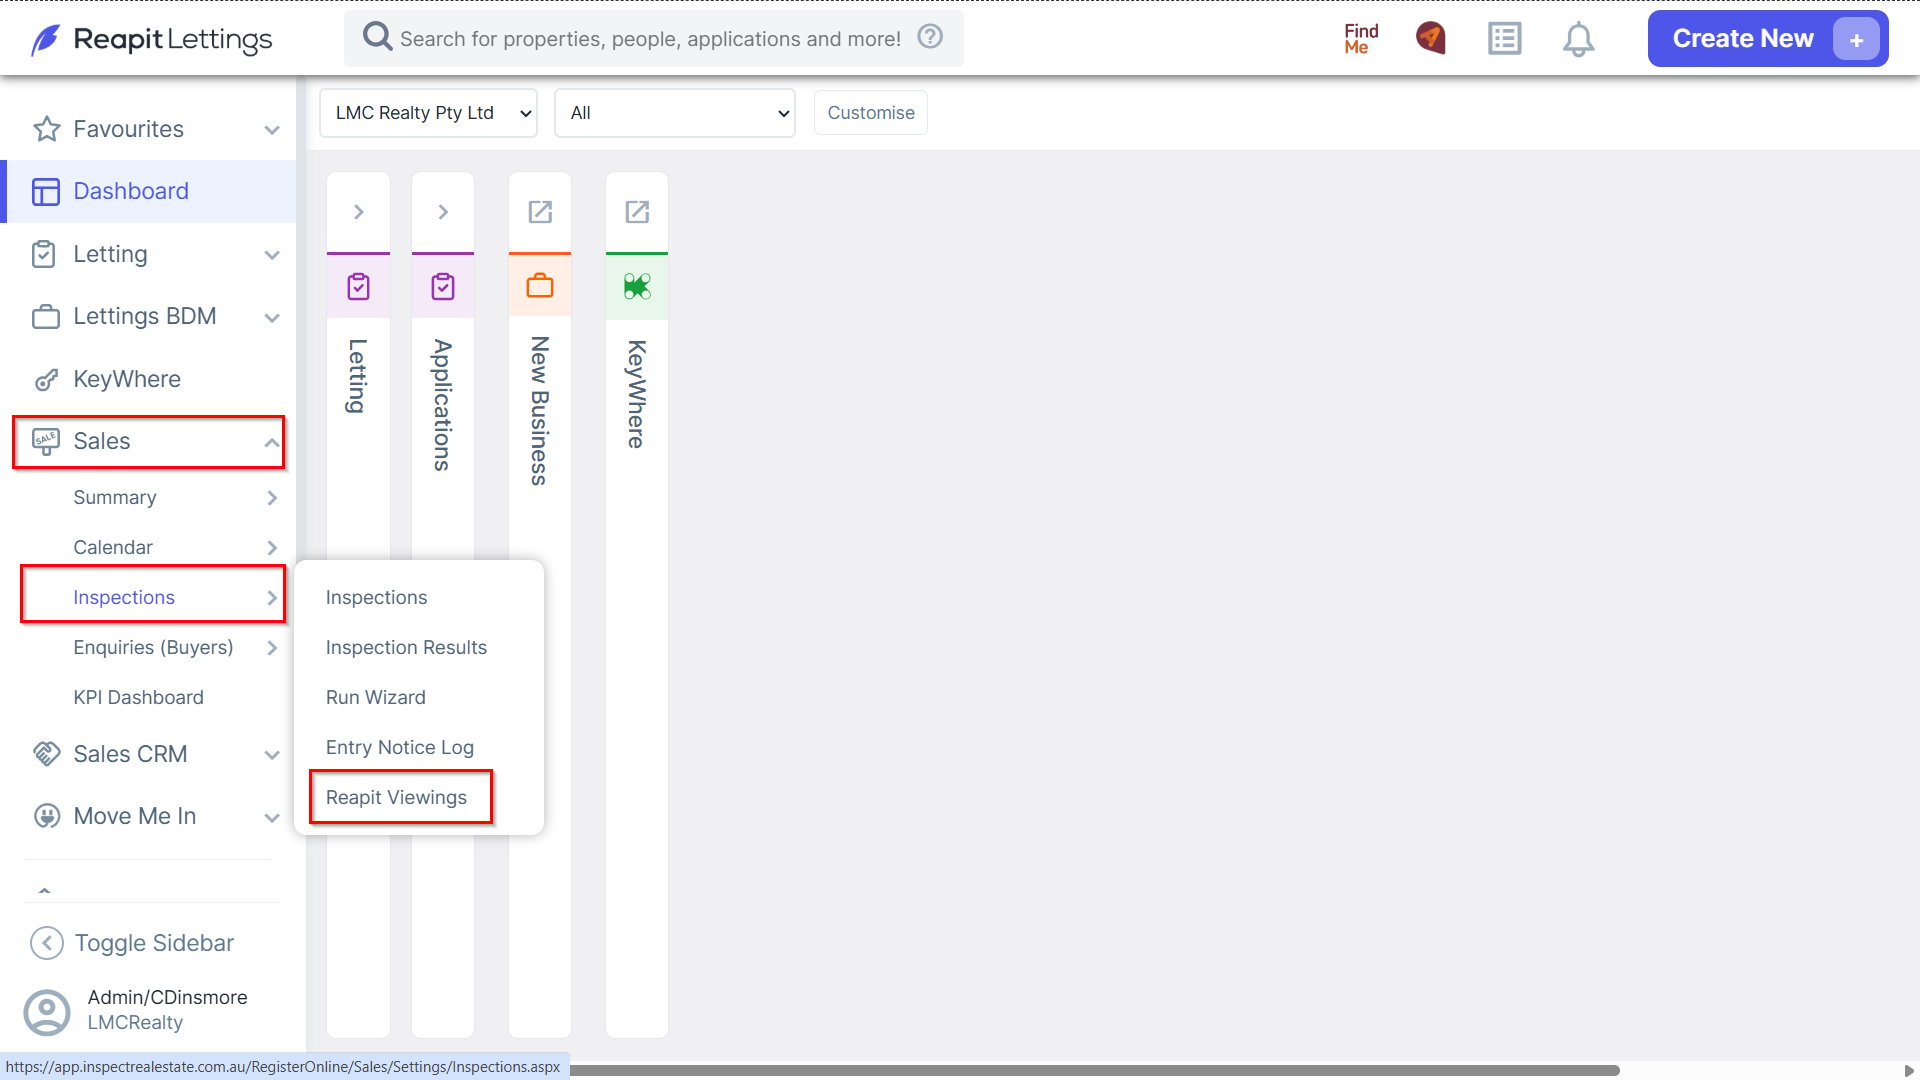
Task: Click the Find Me icon
Action: tap(1361, 39)
